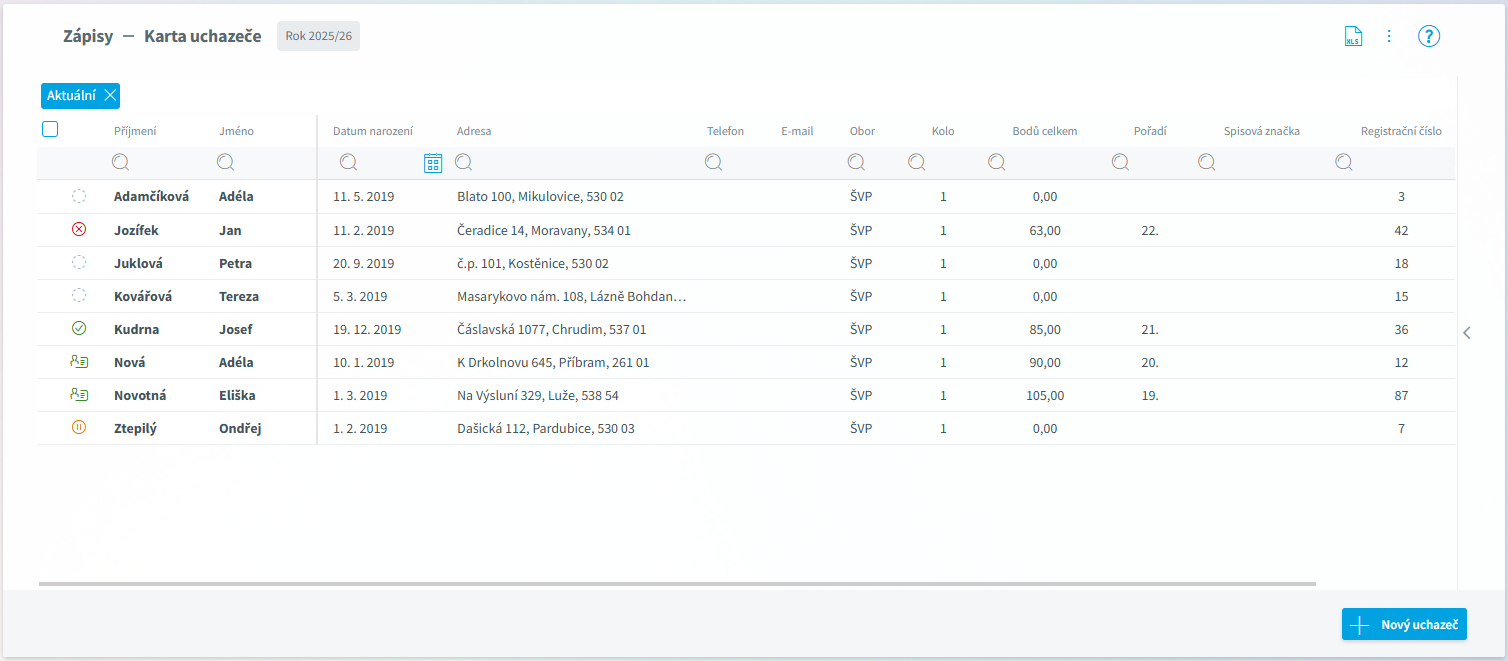
Task: Click the Nový uchazeč button
Action: [1404, 624]
